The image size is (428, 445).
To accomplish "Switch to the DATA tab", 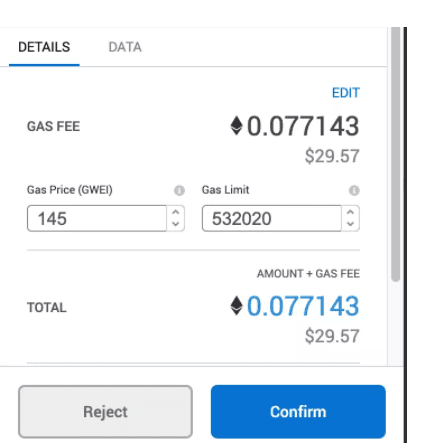I will [125, 47].
